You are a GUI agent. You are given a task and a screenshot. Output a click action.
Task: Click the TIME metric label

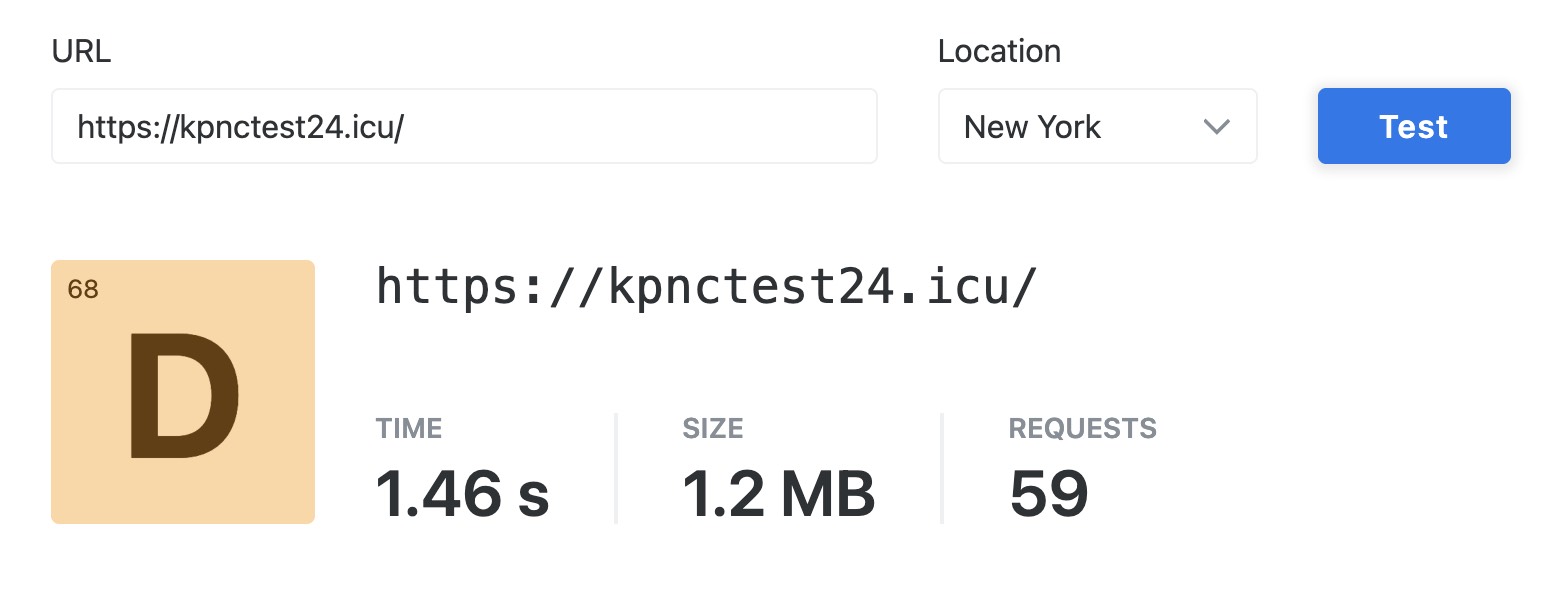(x=409, y=429)
